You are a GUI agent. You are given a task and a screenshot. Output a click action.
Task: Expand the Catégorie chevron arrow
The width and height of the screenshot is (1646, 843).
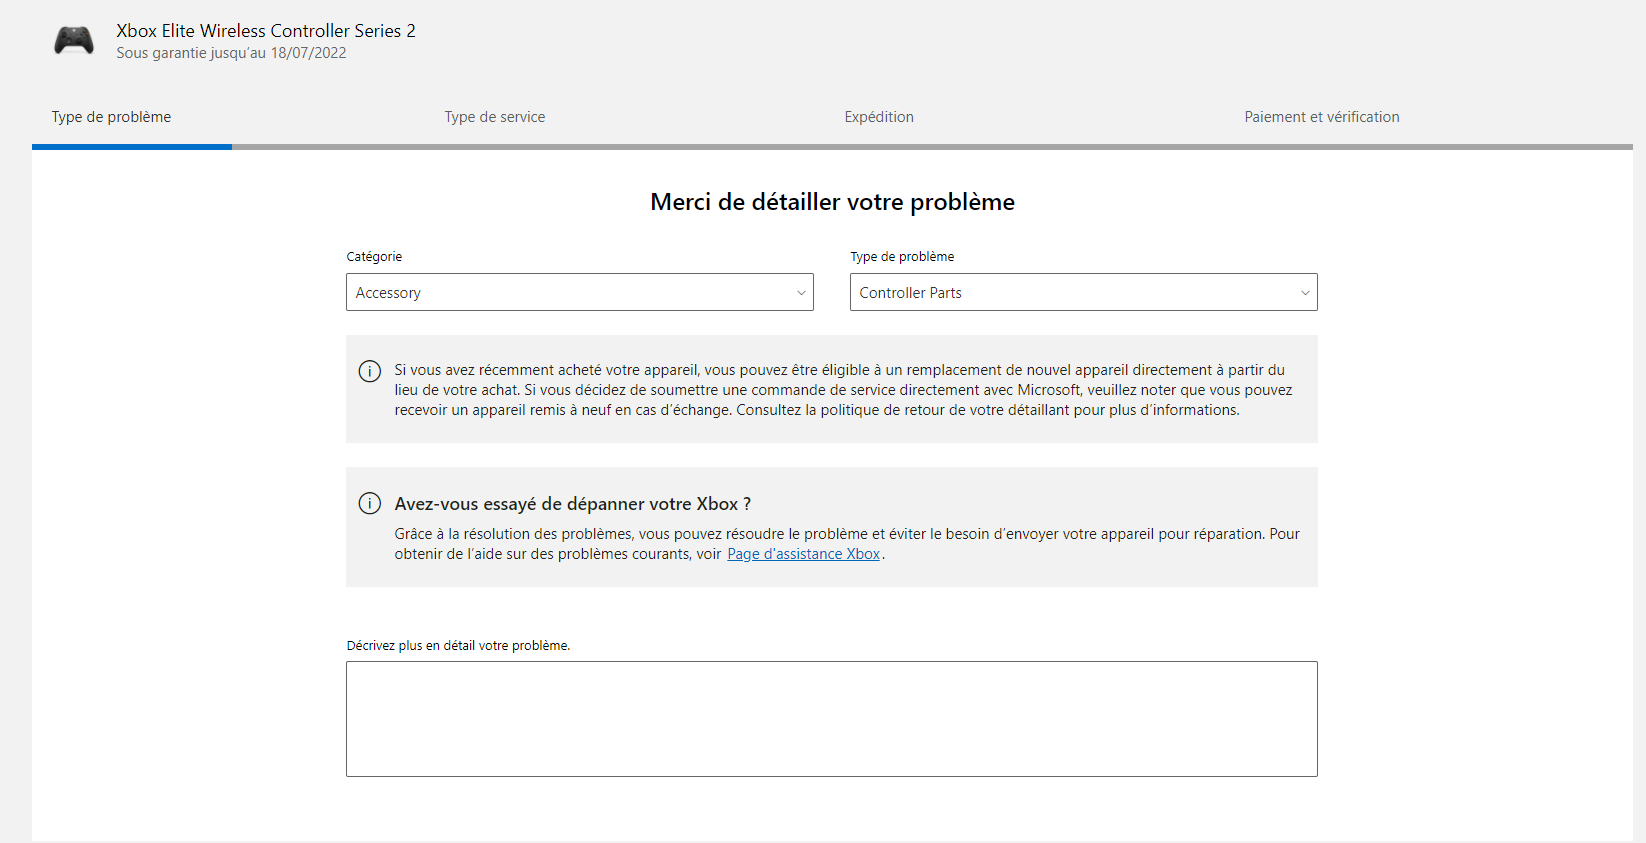pyautogui.click(x=801, y=293)
